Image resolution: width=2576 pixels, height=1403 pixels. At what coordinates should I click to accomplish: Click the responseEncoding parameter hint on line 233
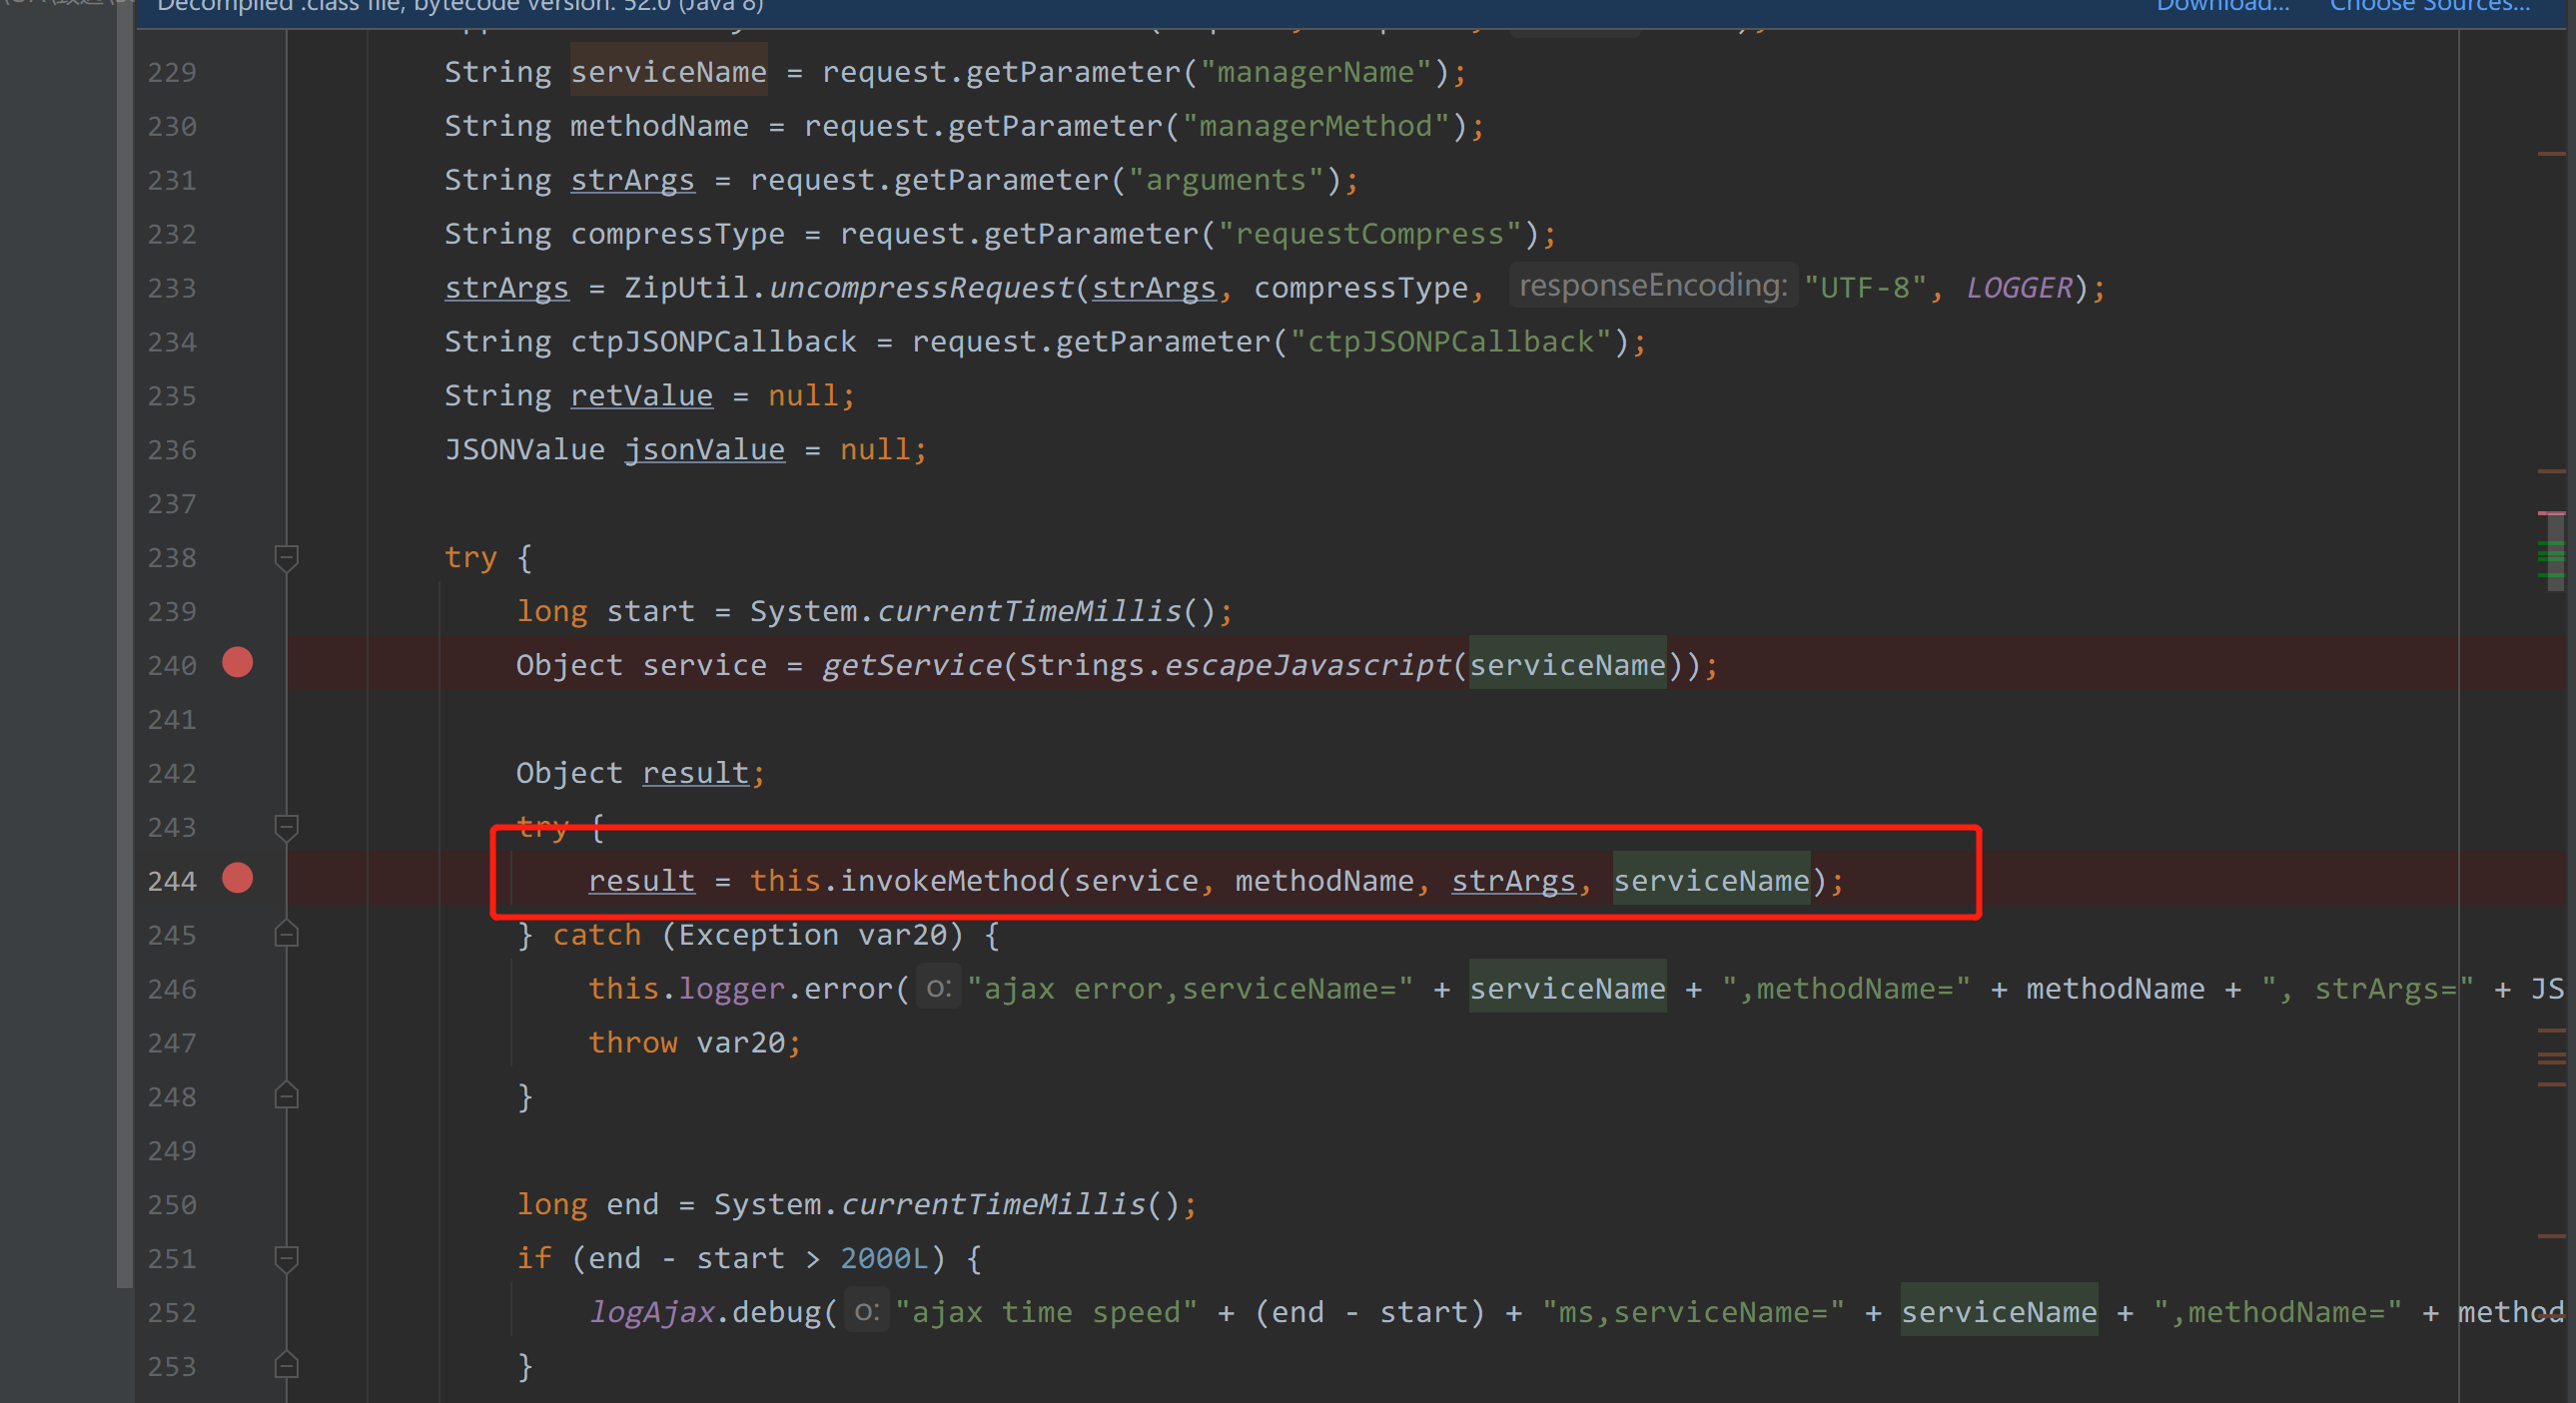[1652, 286]
